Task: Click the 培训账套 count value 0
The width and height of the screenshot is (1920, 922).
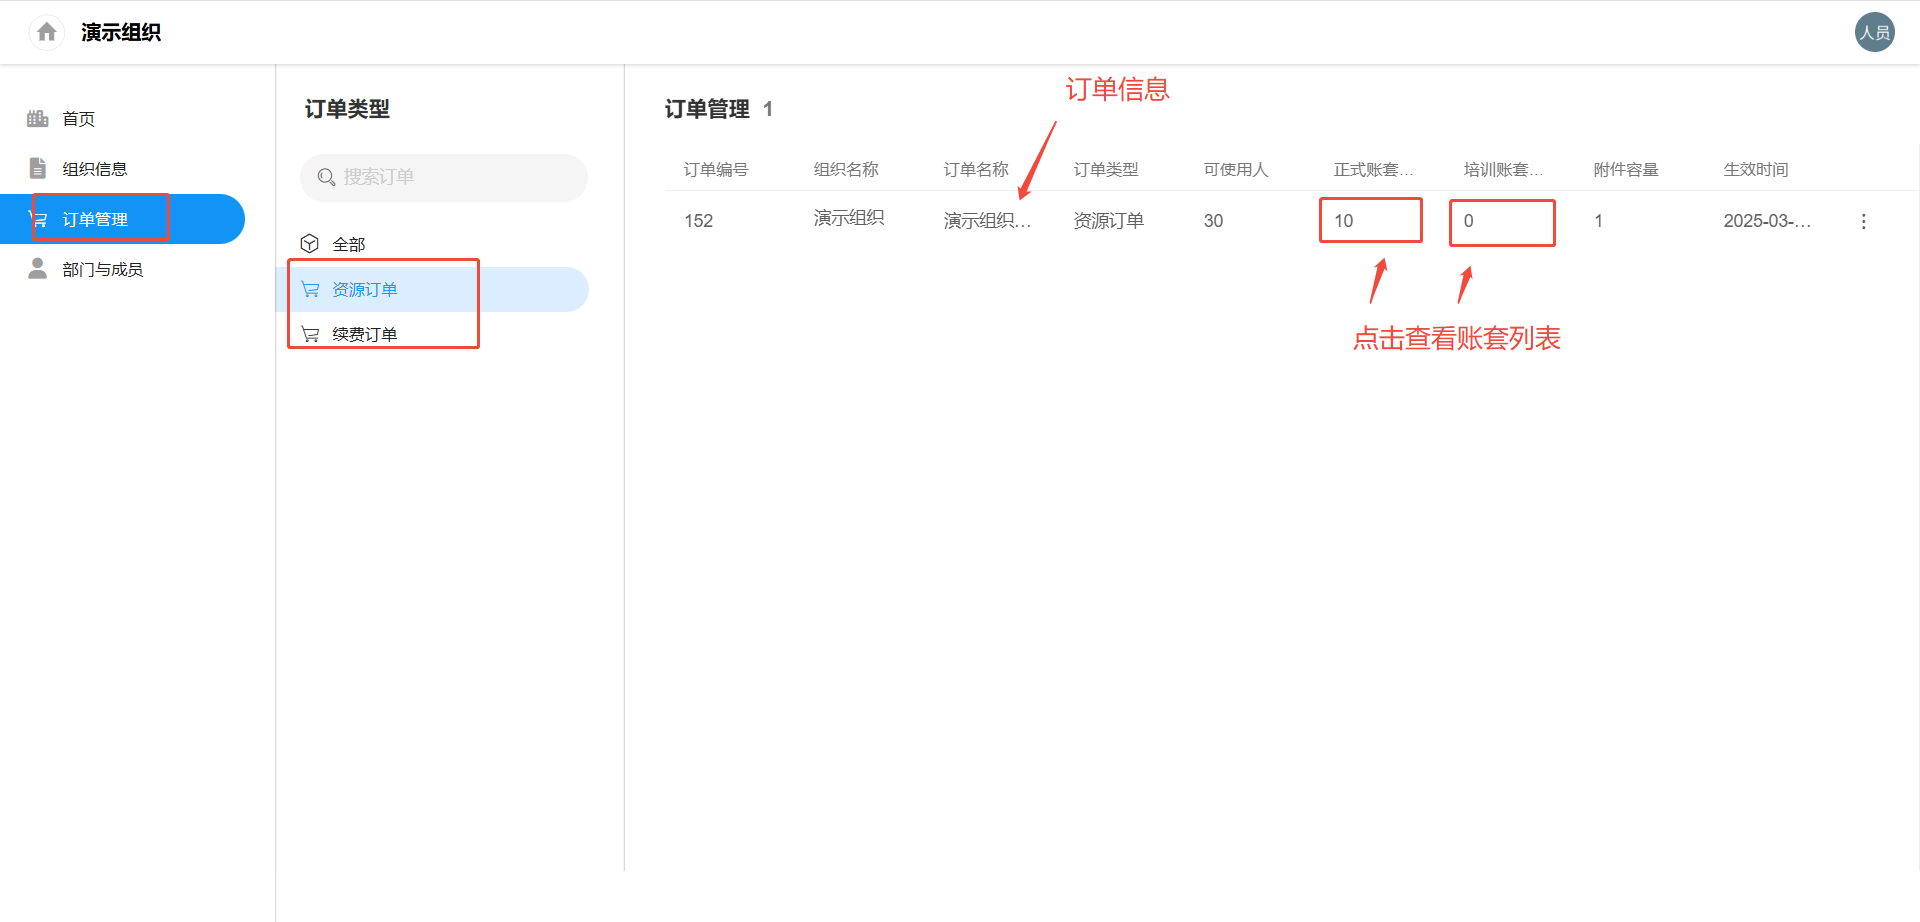Action: point(1467,221)
